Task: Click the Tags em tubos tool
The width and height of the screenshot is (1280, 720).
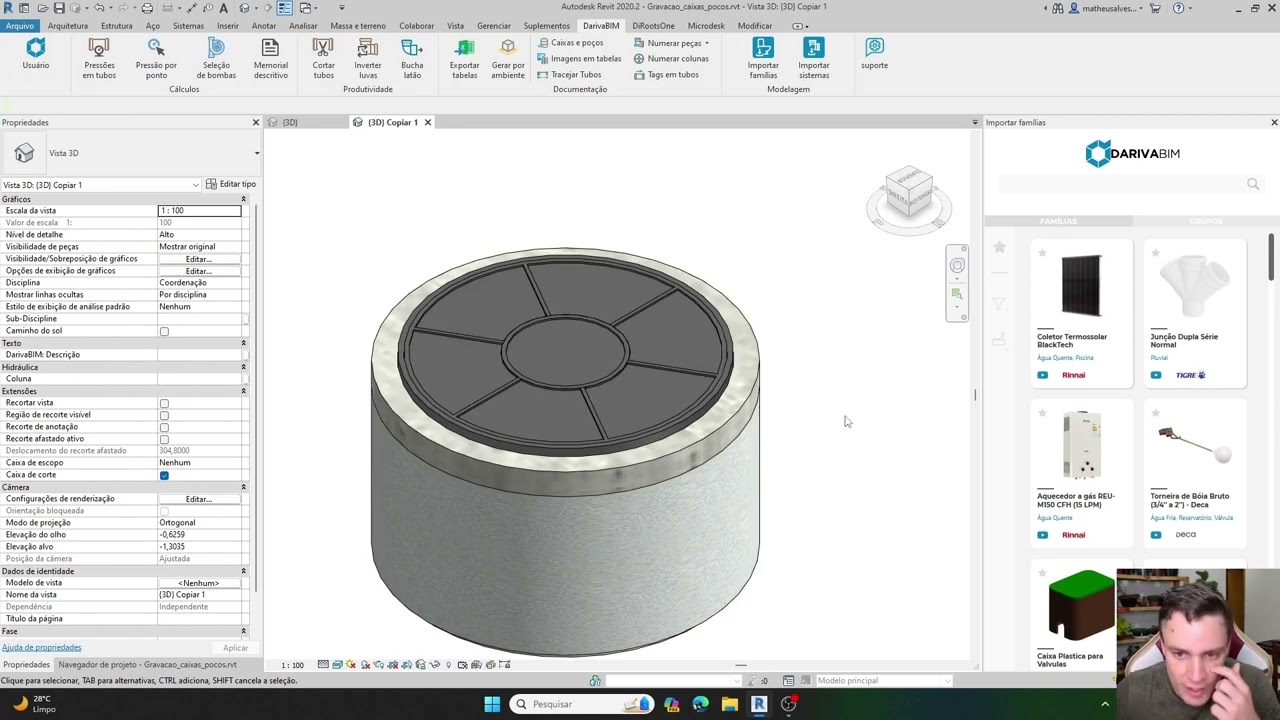Action: pos(666,74)
